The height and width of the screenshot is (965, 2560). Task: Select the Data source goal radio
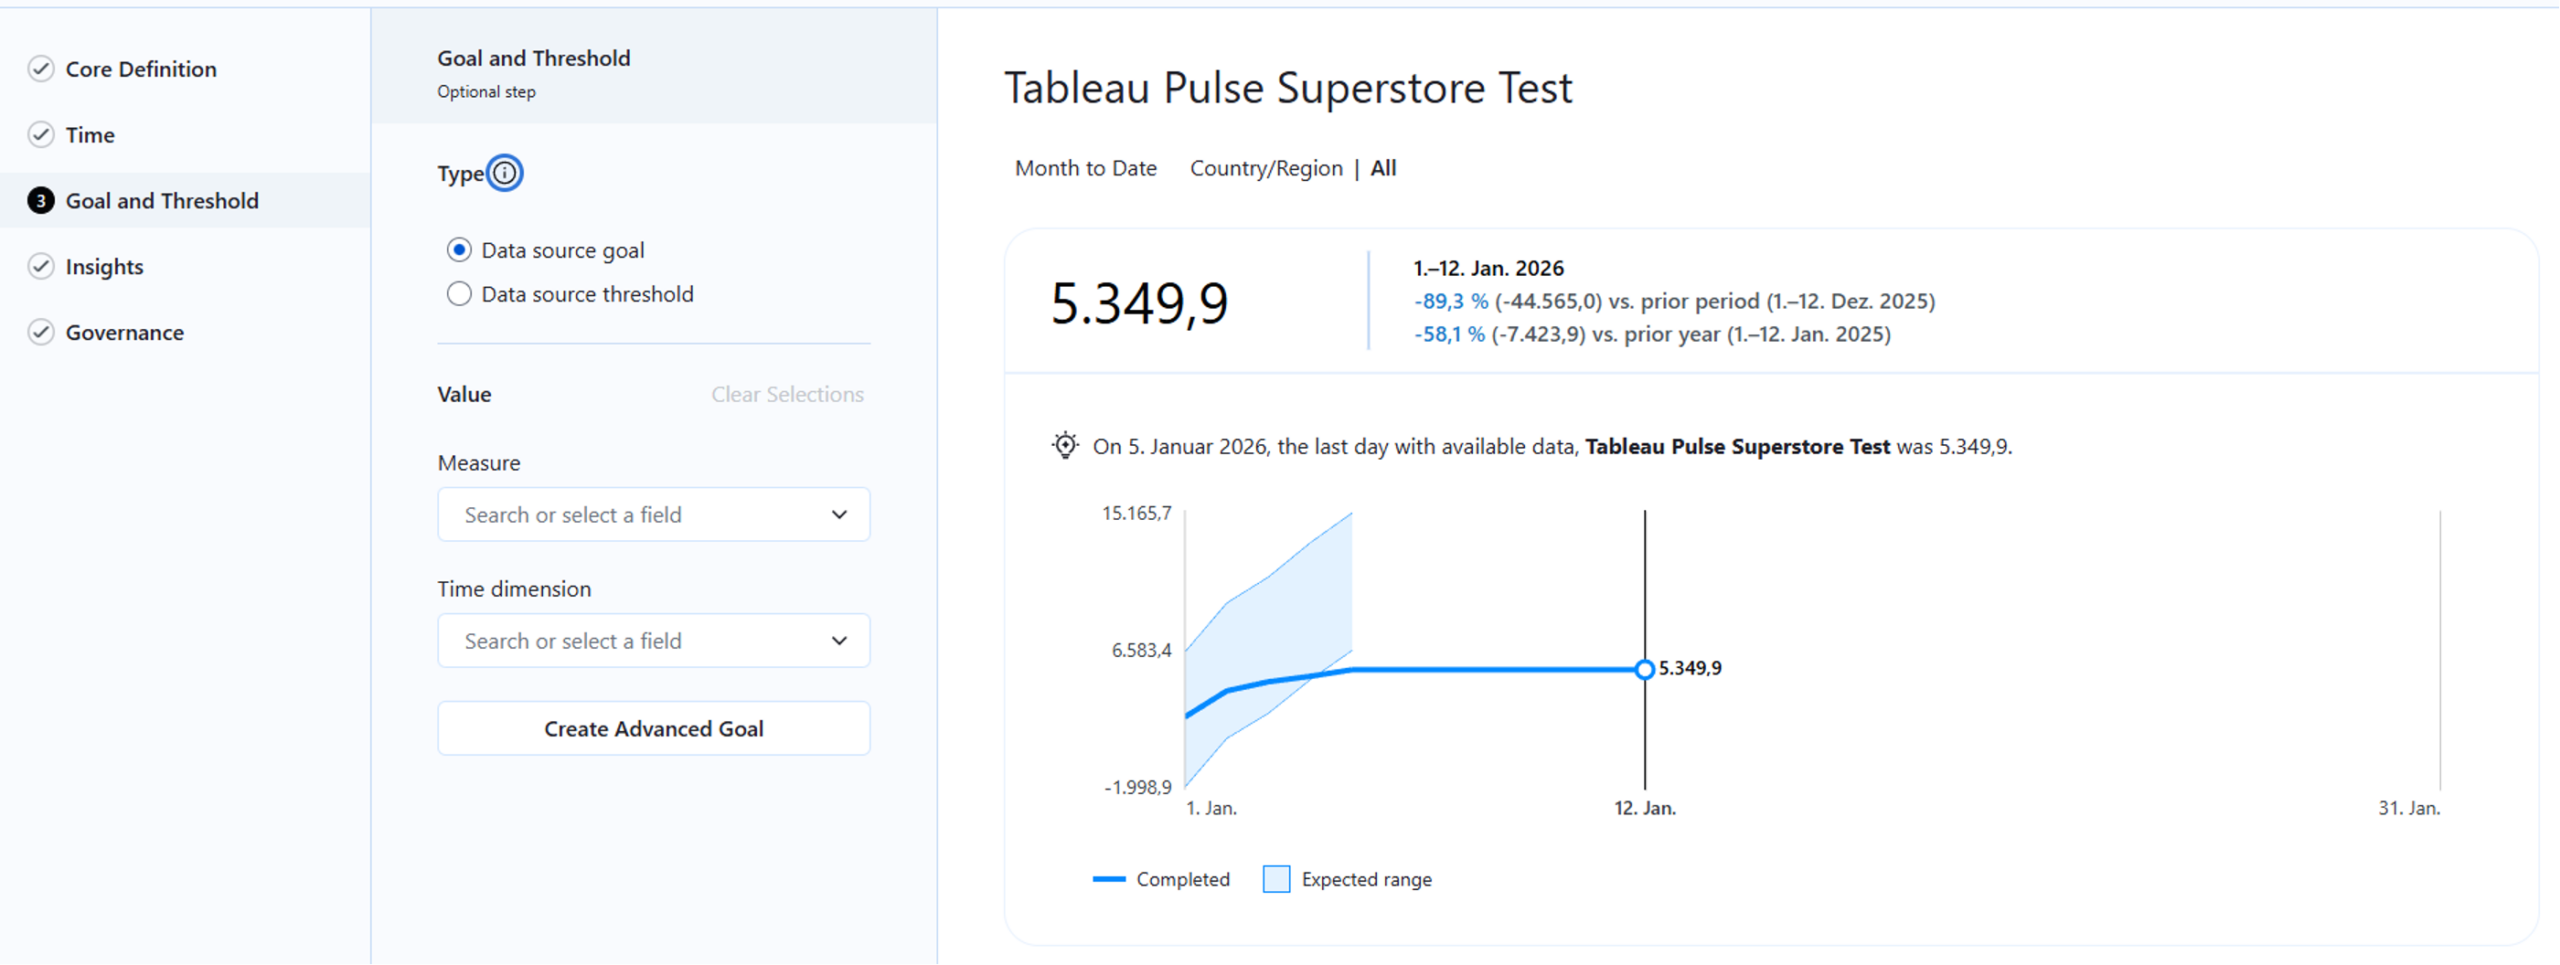[x=459, y=250]
